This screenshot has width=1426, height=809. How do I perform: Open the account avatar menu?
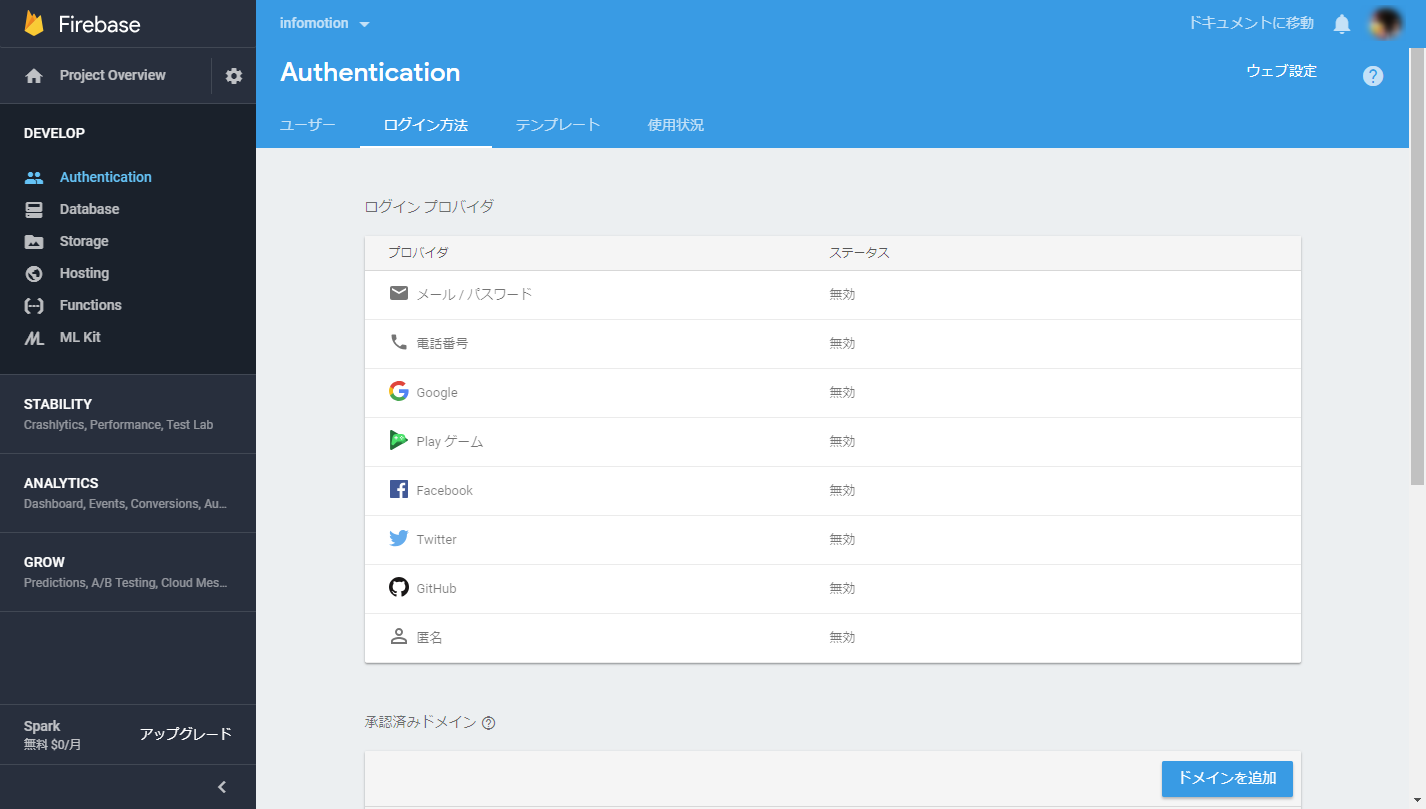[1384, 22]
